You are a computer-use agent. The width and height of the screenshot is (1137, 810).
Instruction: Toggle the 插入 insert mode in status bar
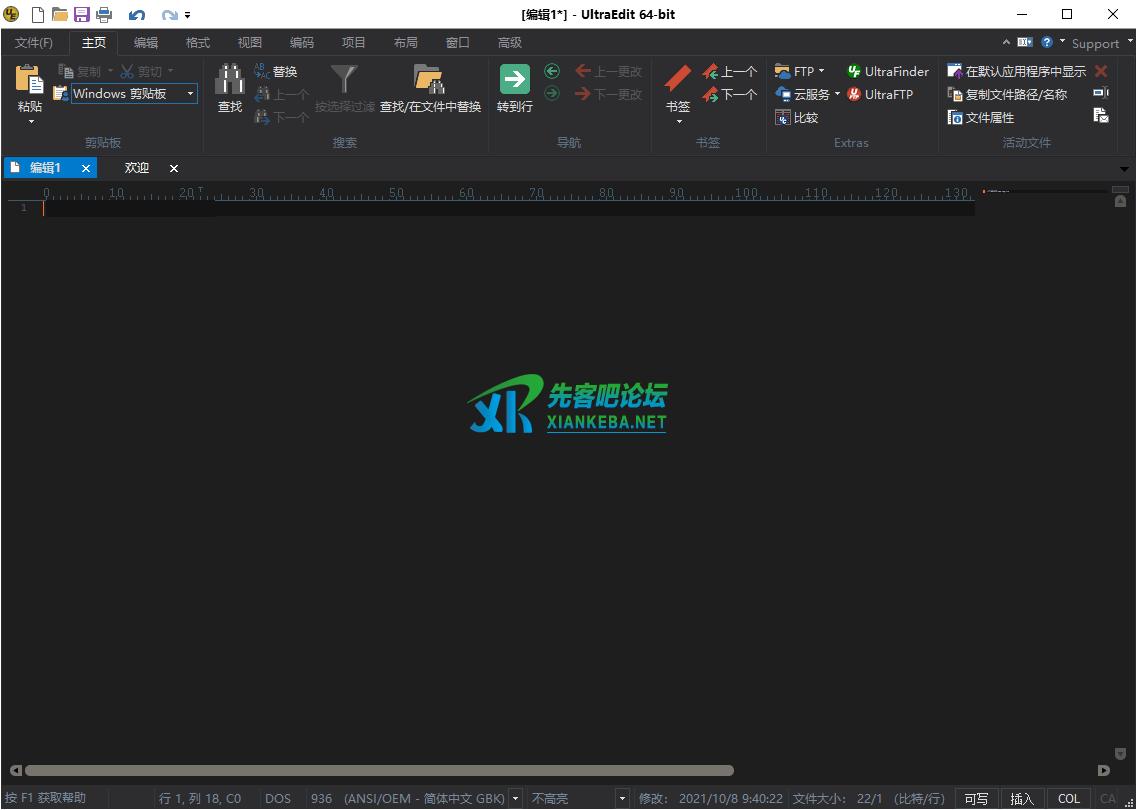tap(1022, 798)
